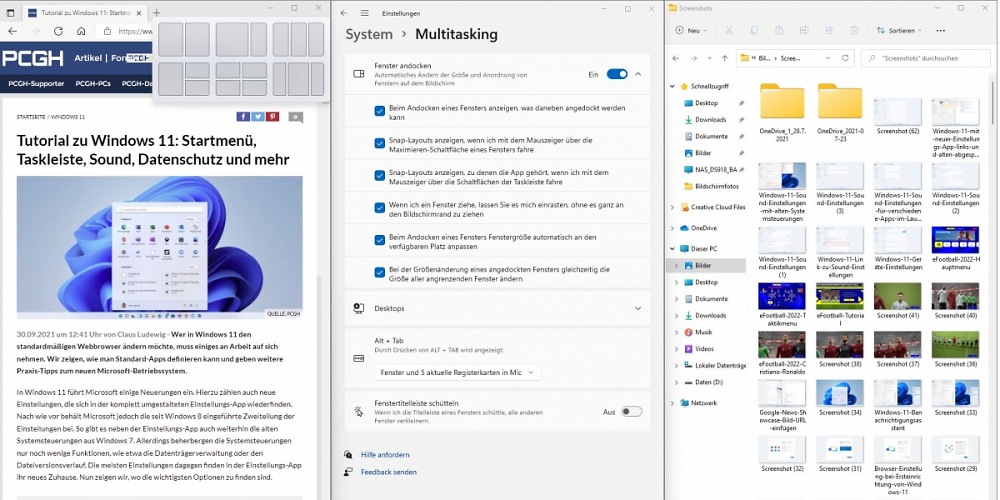1000x500 pixels.
Task: Click the Paste icon in Explorer toolbar
Action: (x=779, y=30)
